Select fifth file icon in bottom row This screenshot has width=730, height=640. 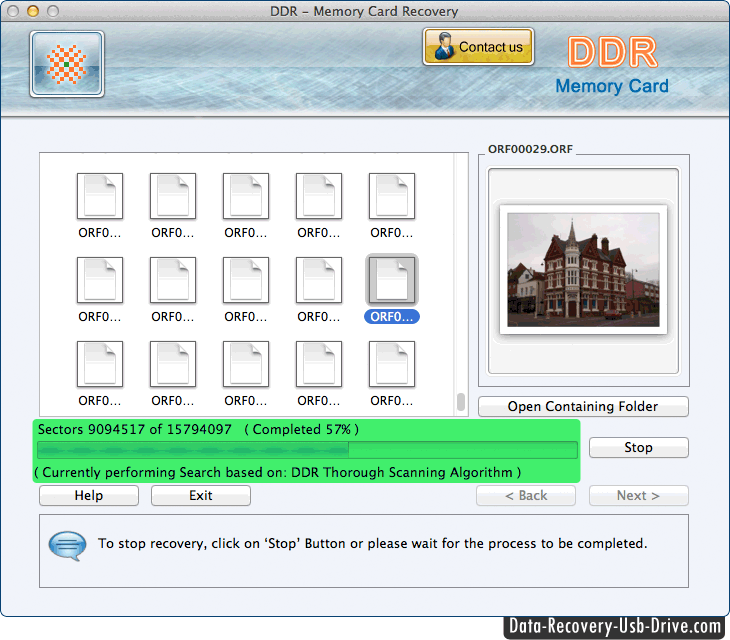click(x=392, y=364)
